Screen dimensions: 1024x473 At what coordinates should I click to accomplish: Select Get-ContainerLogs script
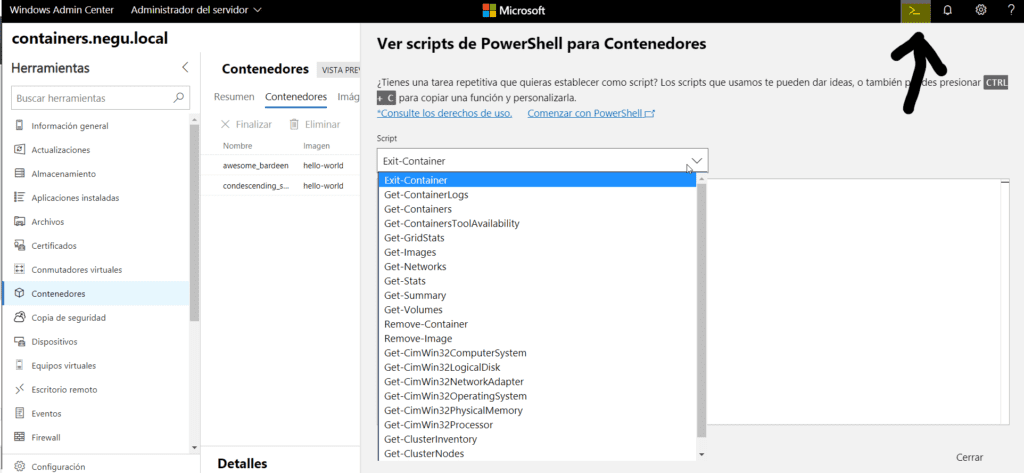(537, 195)
